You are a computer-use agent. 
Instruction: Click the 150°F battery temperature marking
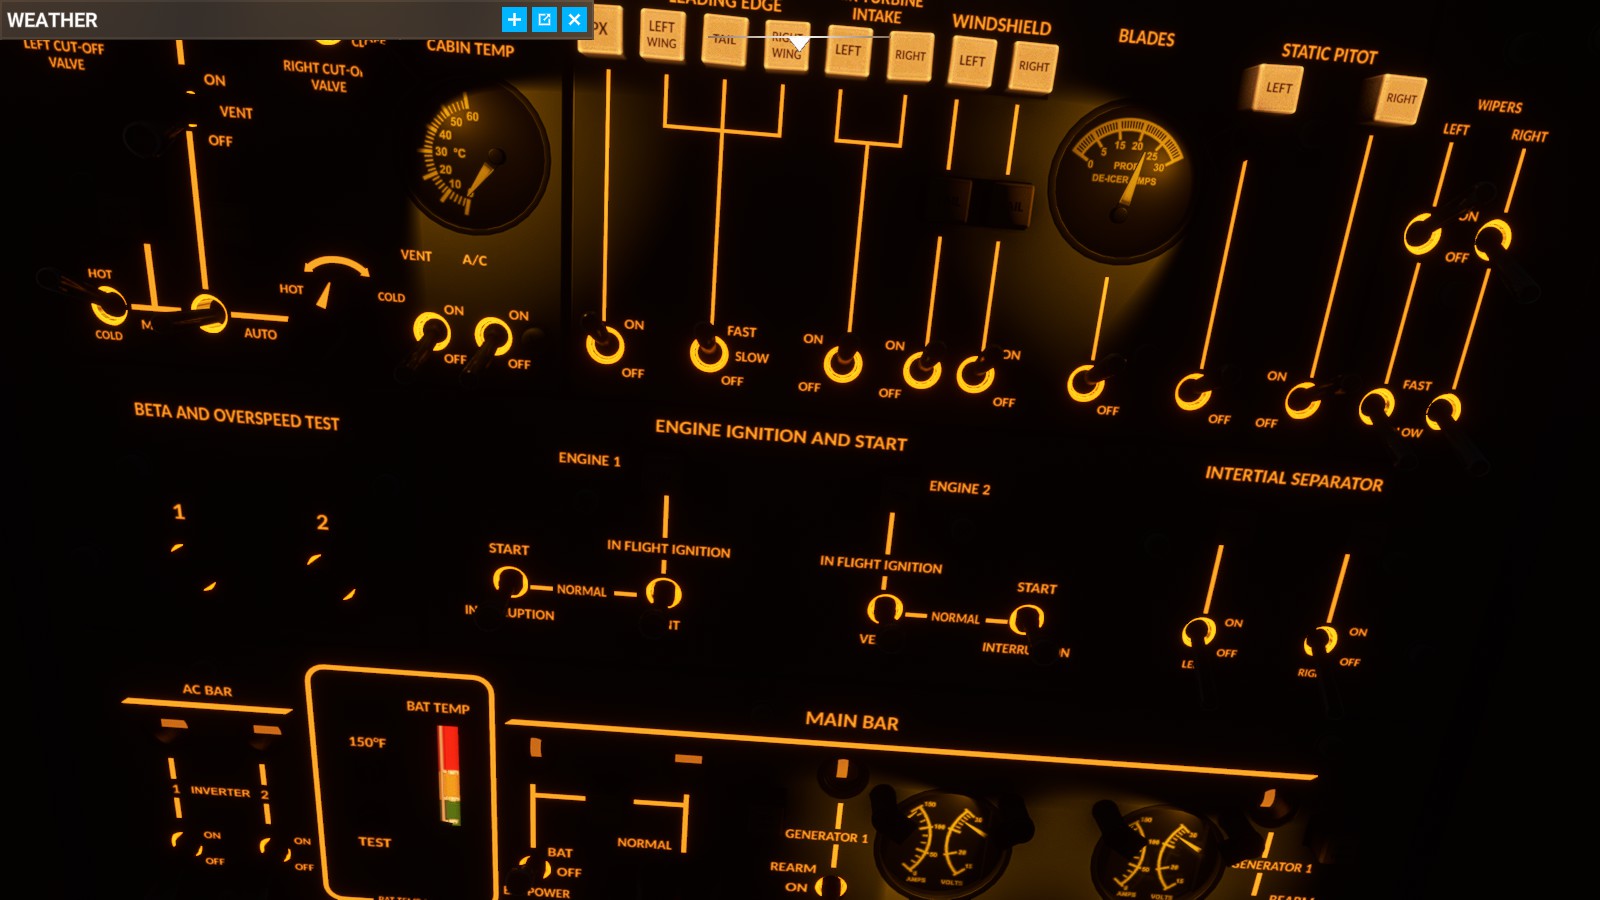[x=367, y=742]
